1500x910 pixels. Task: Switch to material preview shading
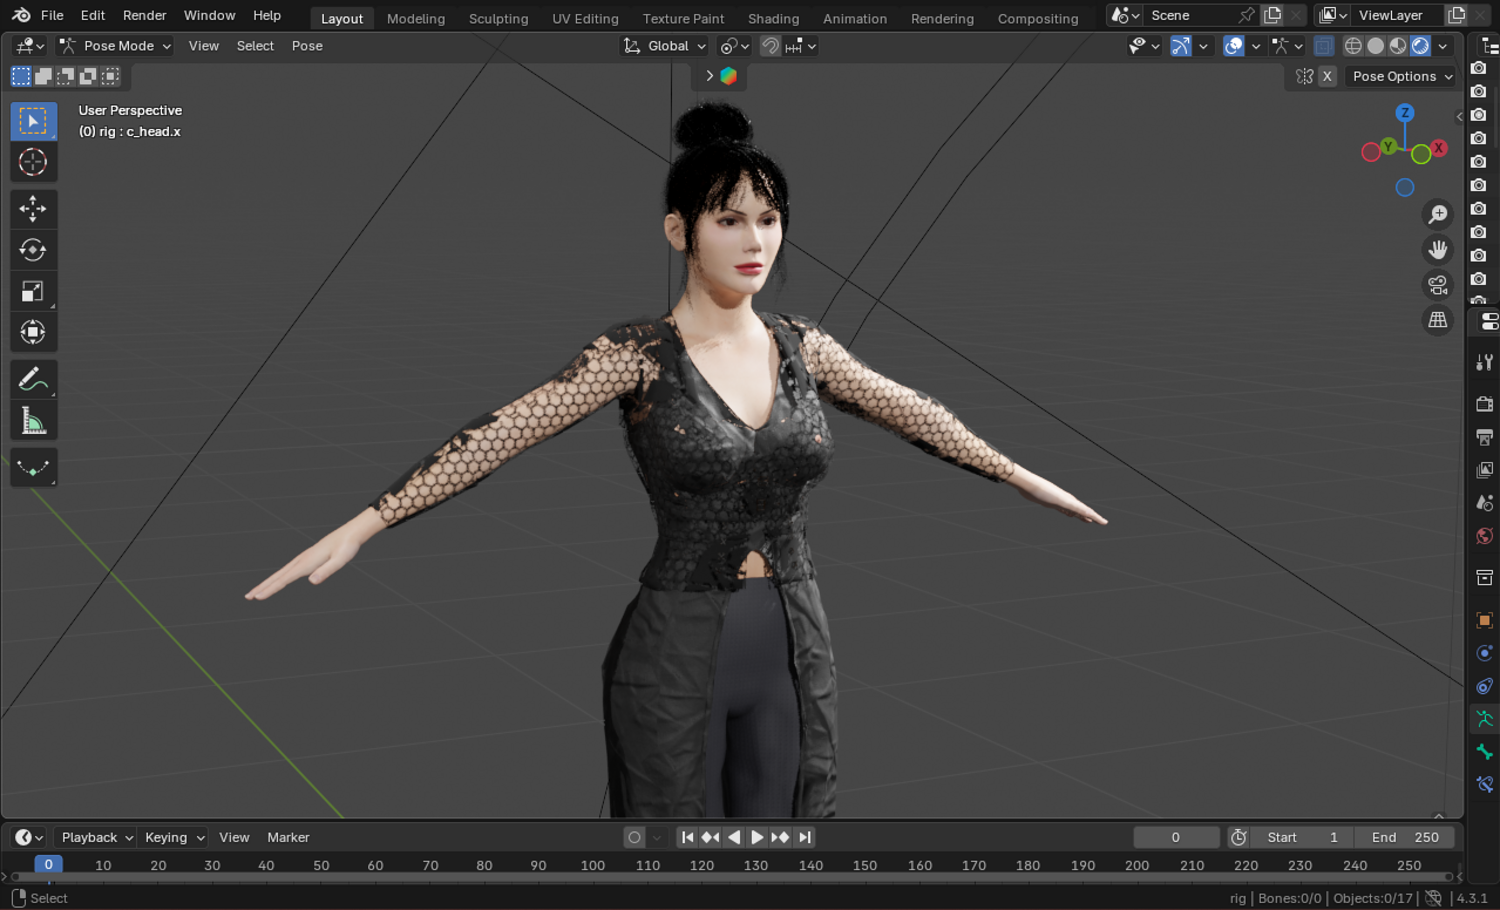pos(1398,46)
